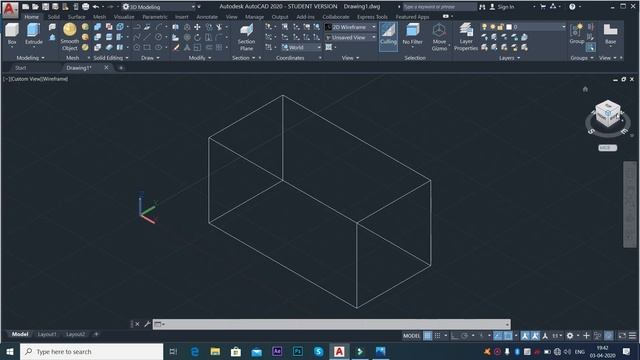Switch to the Solid ribbon tab
This screenshot has height=360, width=640.
click(x=53, y=17)
